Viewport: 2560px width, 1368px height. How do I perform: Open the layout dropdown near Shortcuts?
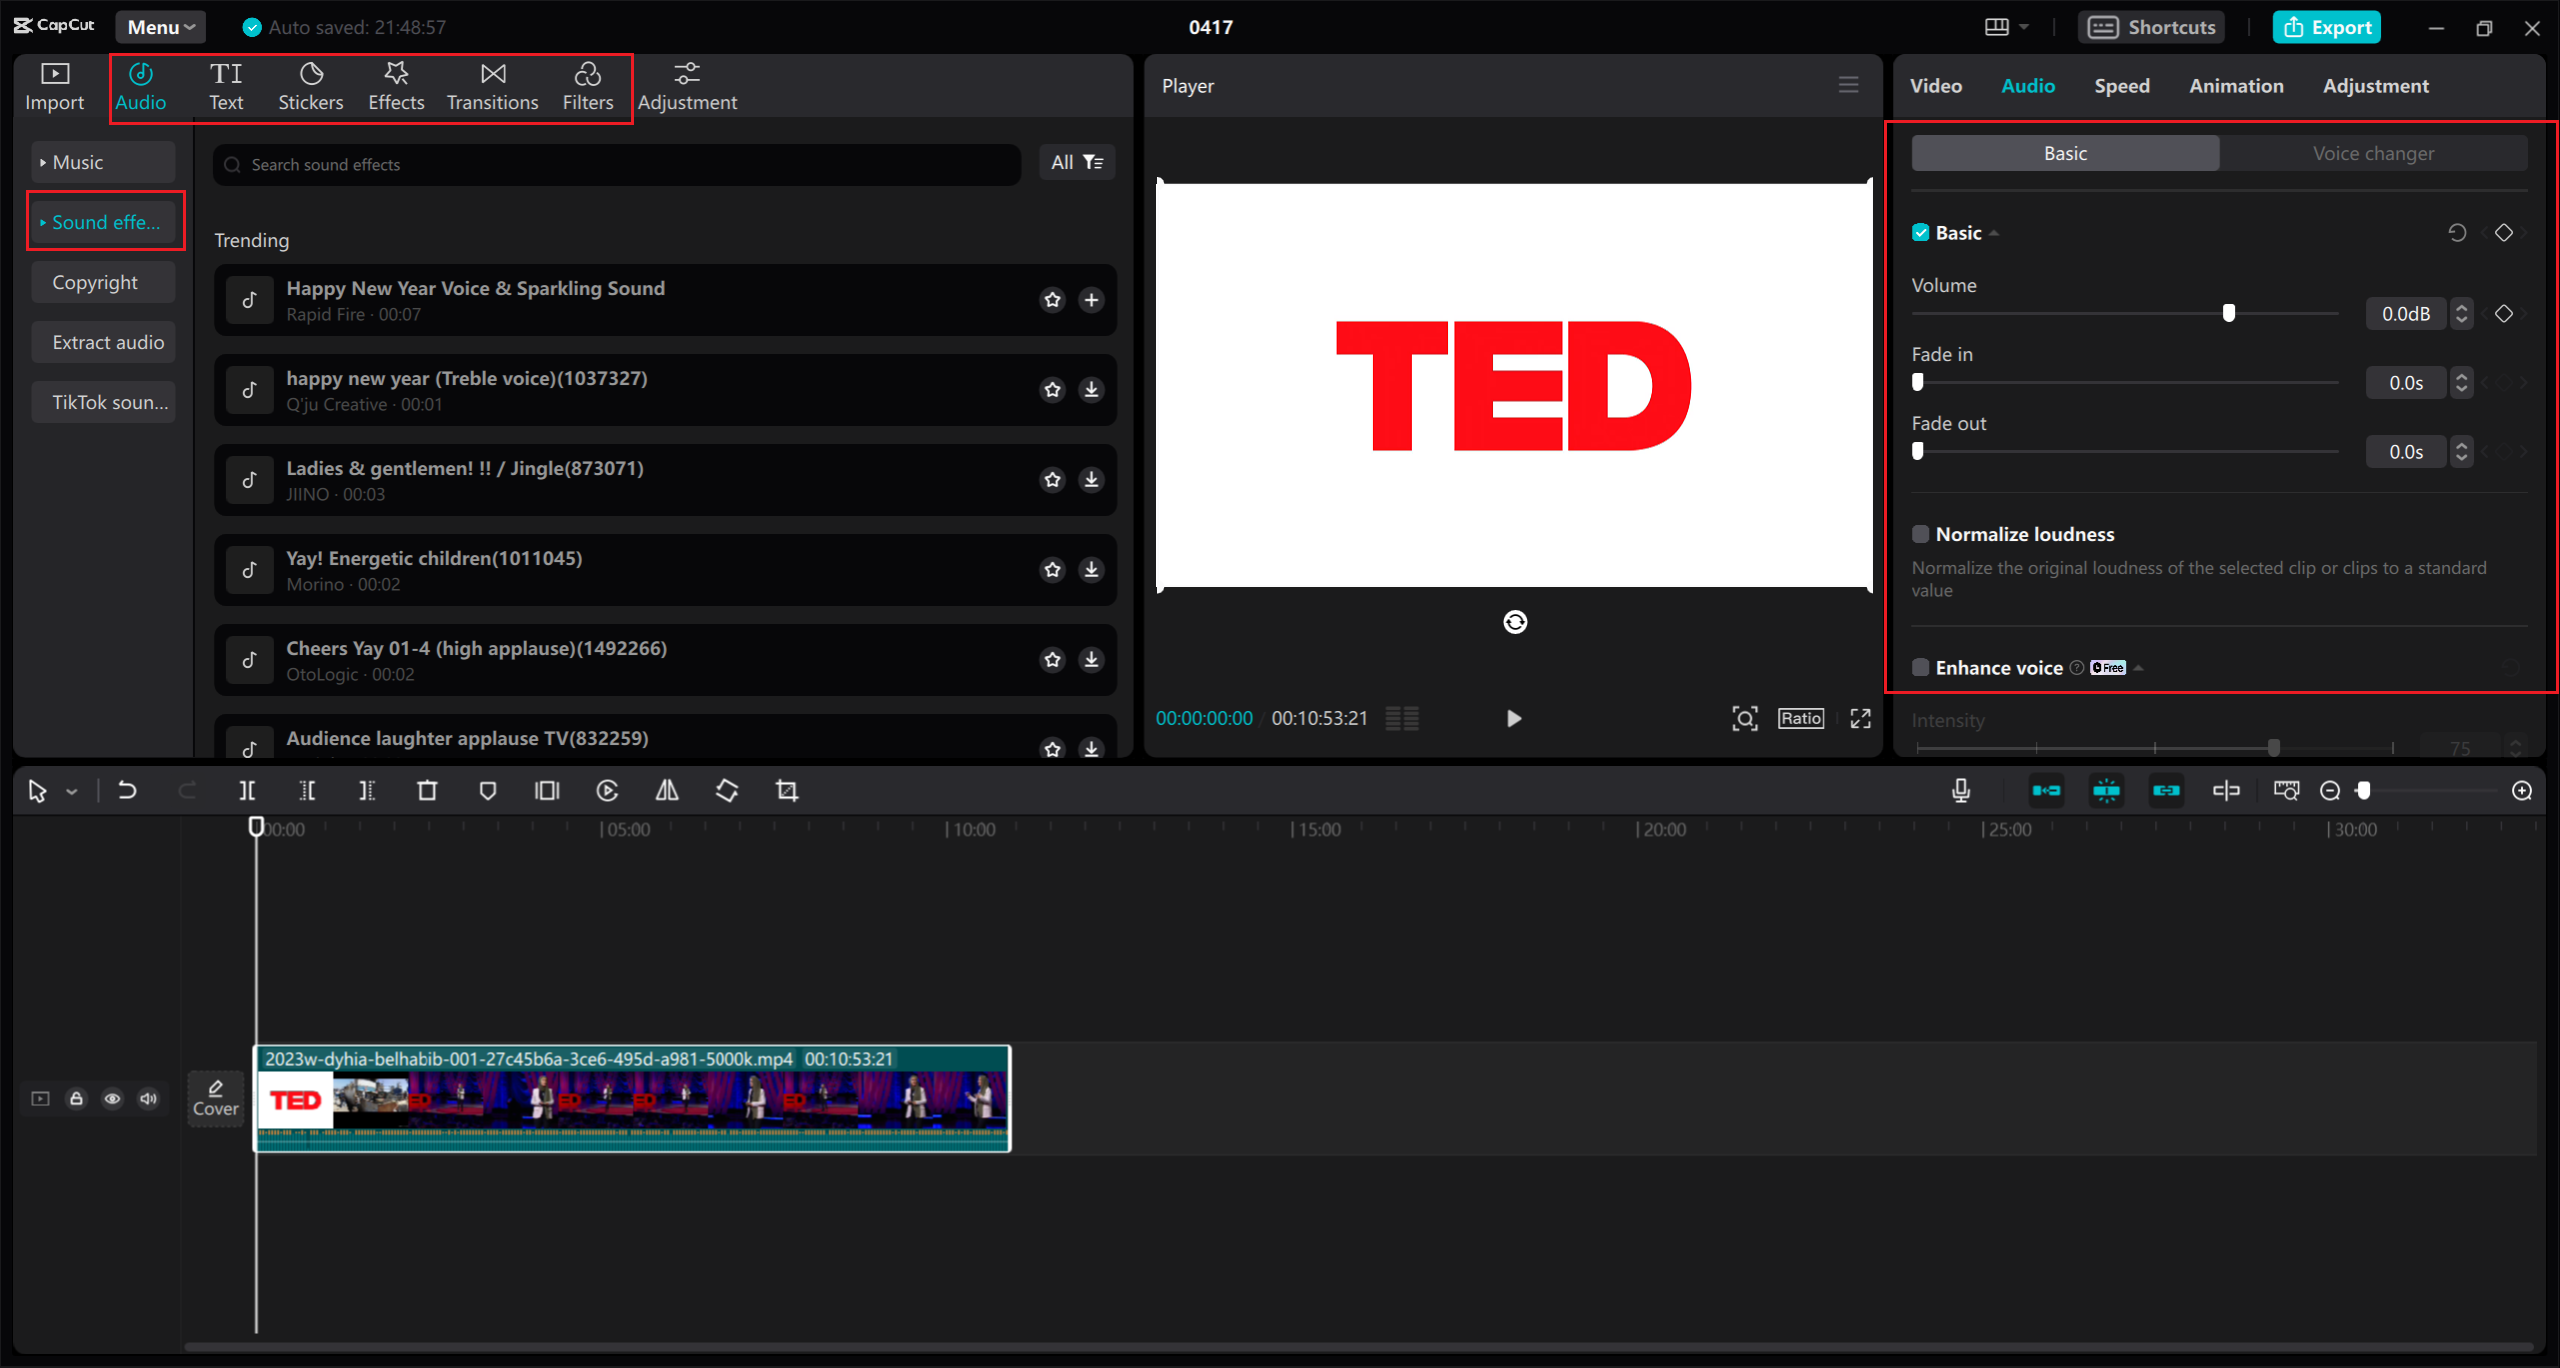[2006, 27]
